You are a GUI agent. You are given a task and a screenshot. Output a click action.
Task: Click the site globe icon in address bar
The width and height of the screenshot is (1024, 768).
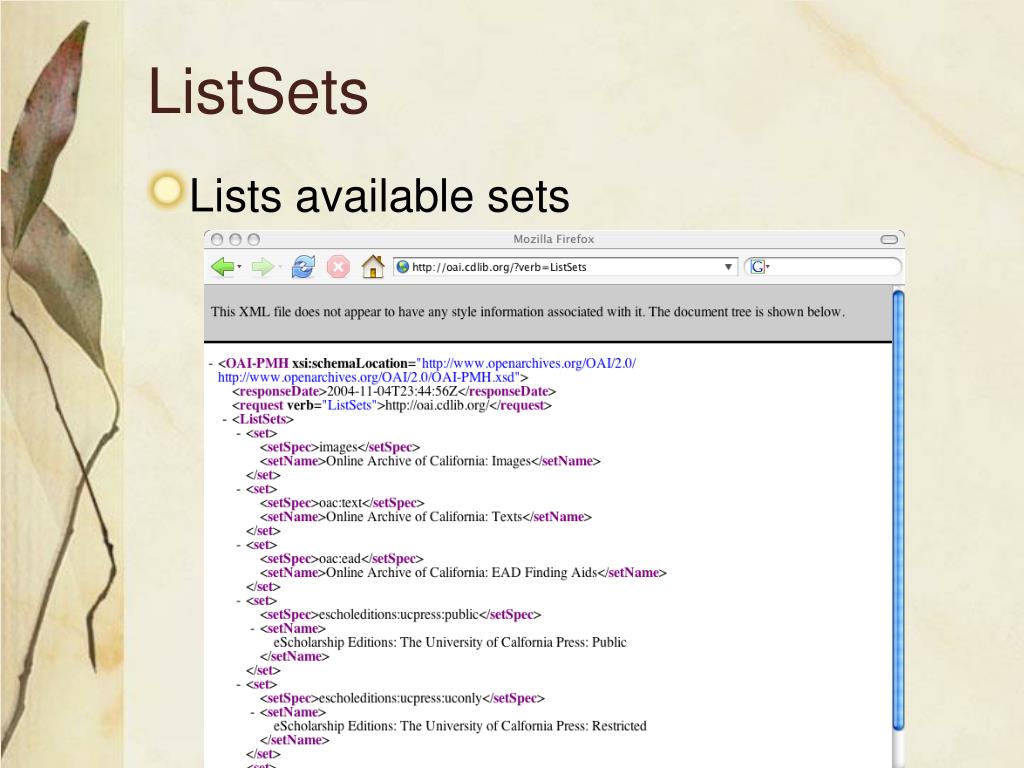coord(403,267)
